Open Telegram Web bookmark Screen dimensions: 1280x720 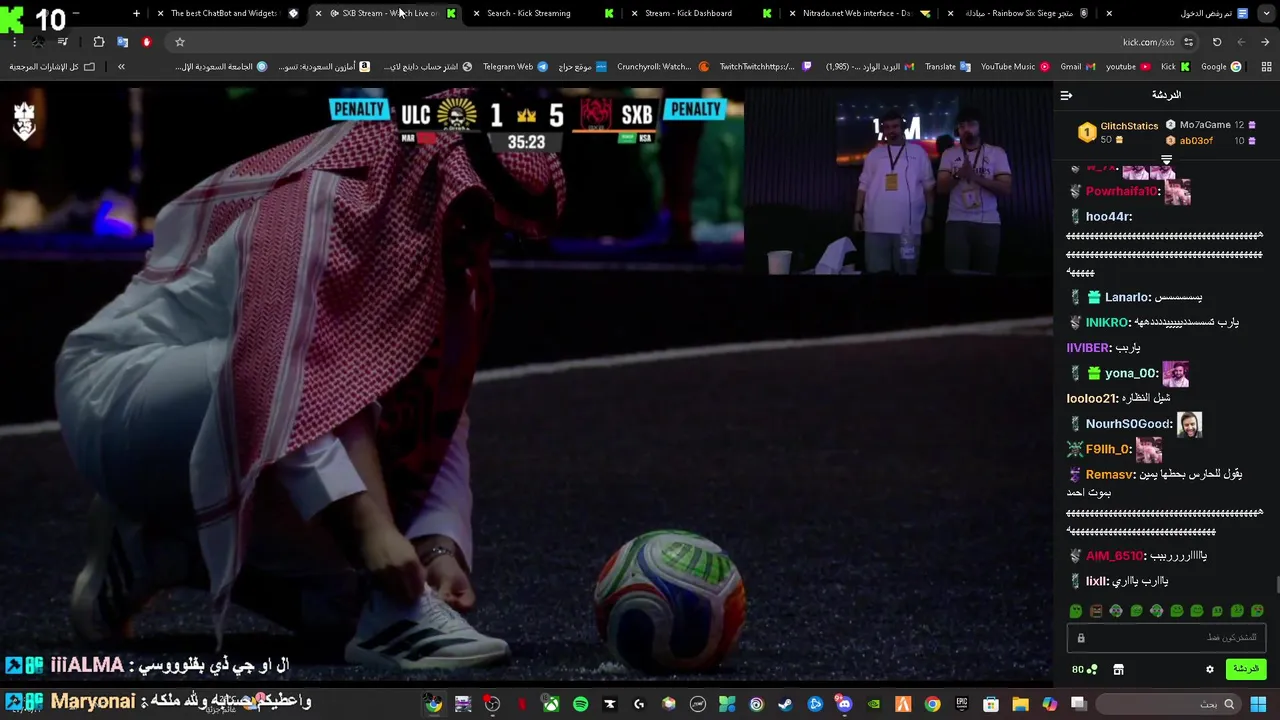[x=515, y=67]
